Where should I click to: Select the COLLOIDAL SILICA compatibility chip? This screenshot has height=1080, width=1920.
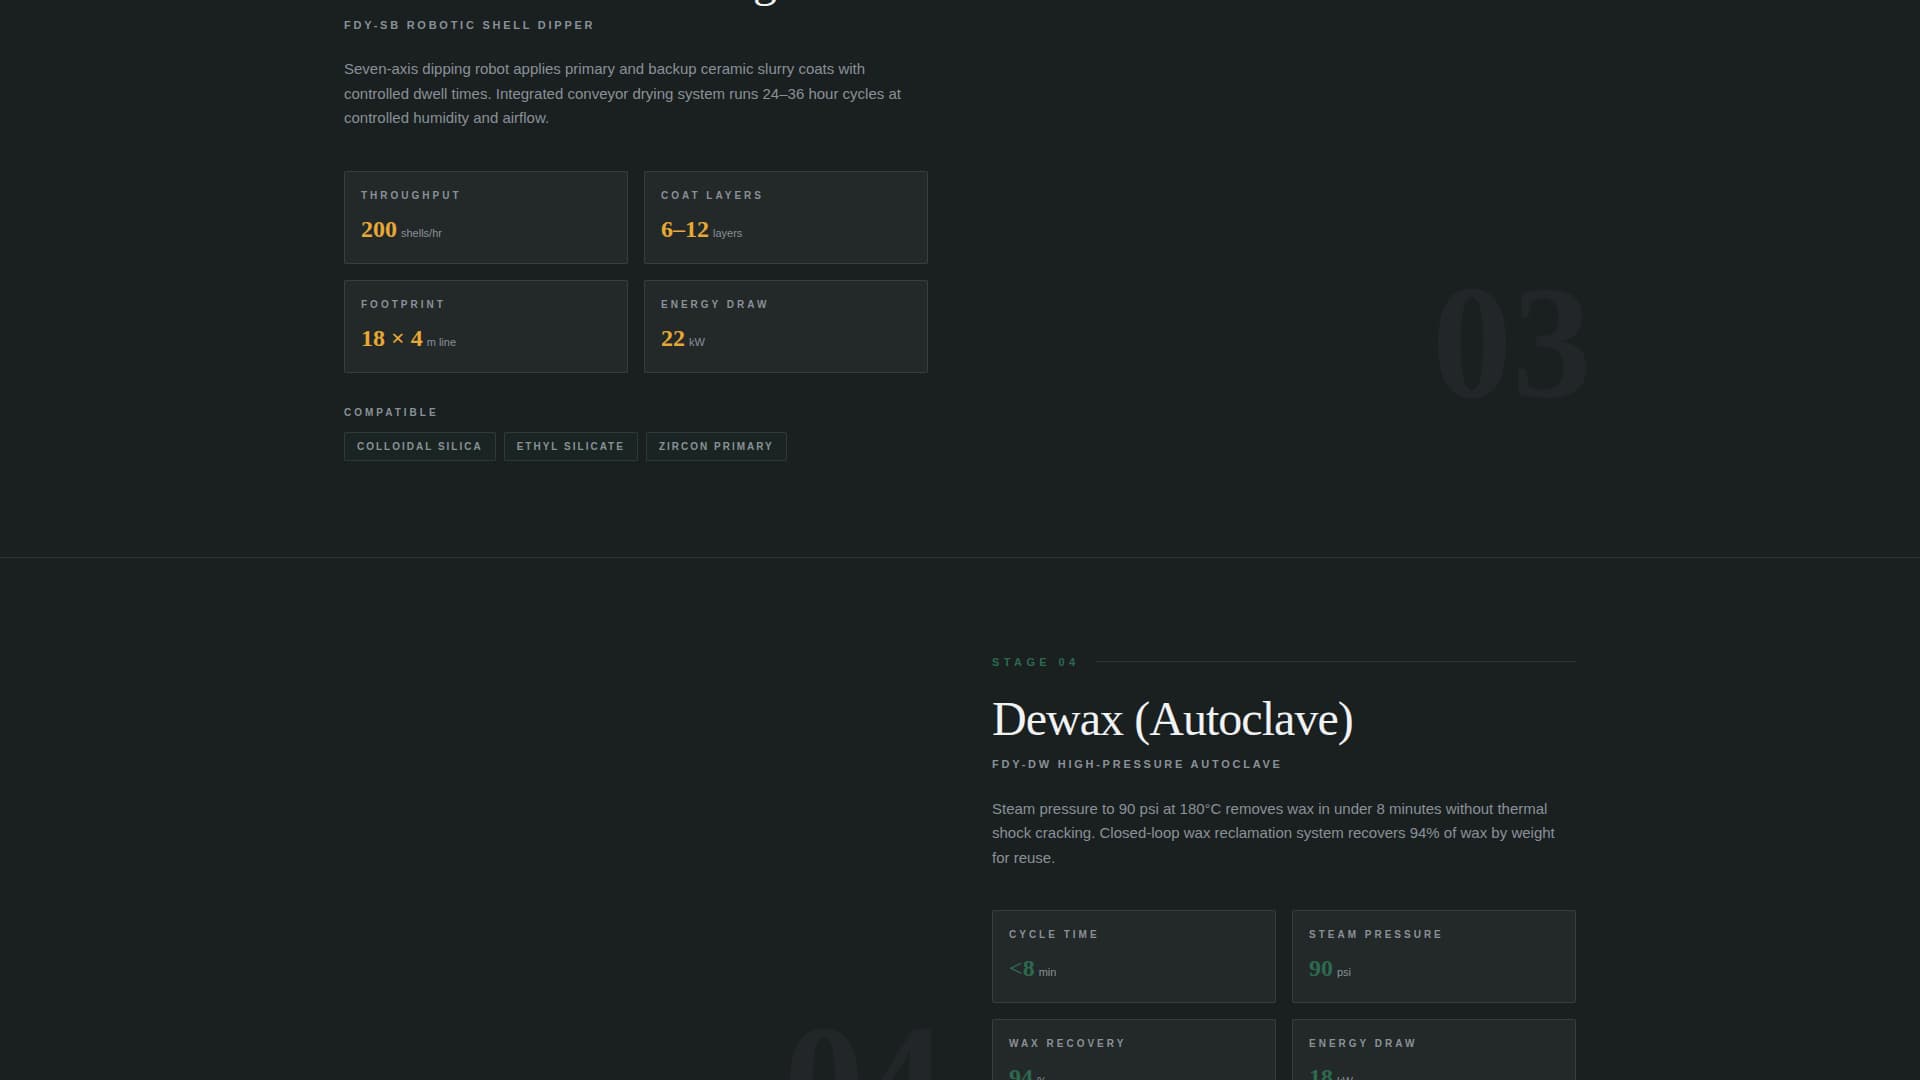click(419, 446)
